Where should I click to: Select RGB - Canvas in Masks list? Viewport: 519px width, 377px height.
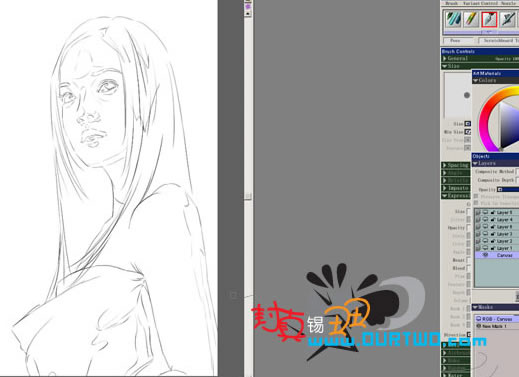(497, 319)
